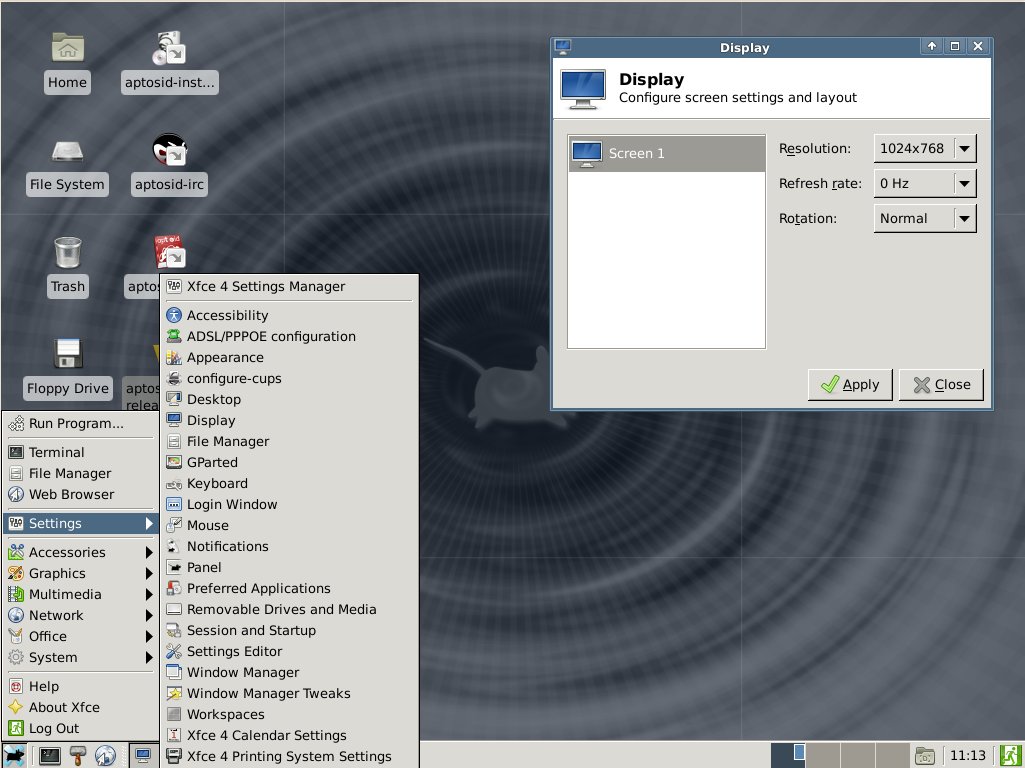Choose About Xfce from the menu
The width and height of the screenshot is (1025, 768).
(80, 707)
